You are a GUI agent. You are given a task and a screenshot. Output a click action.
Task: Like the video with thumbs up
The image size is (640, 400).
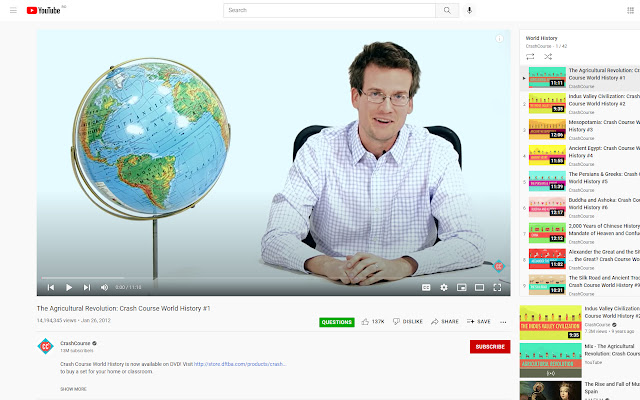[373, 322]
